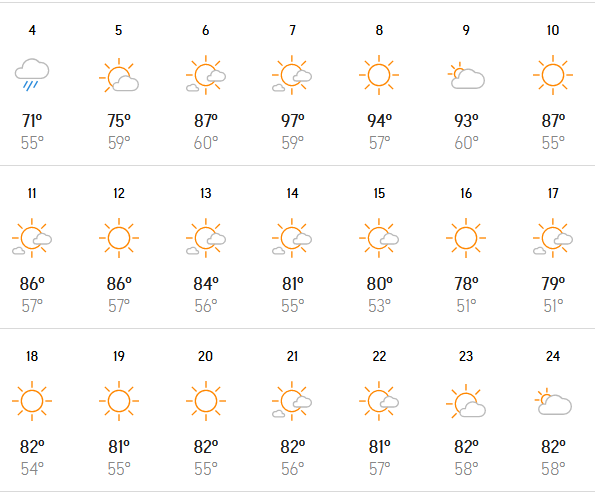Click the sun icon on day 12

(x=119, y=238)
